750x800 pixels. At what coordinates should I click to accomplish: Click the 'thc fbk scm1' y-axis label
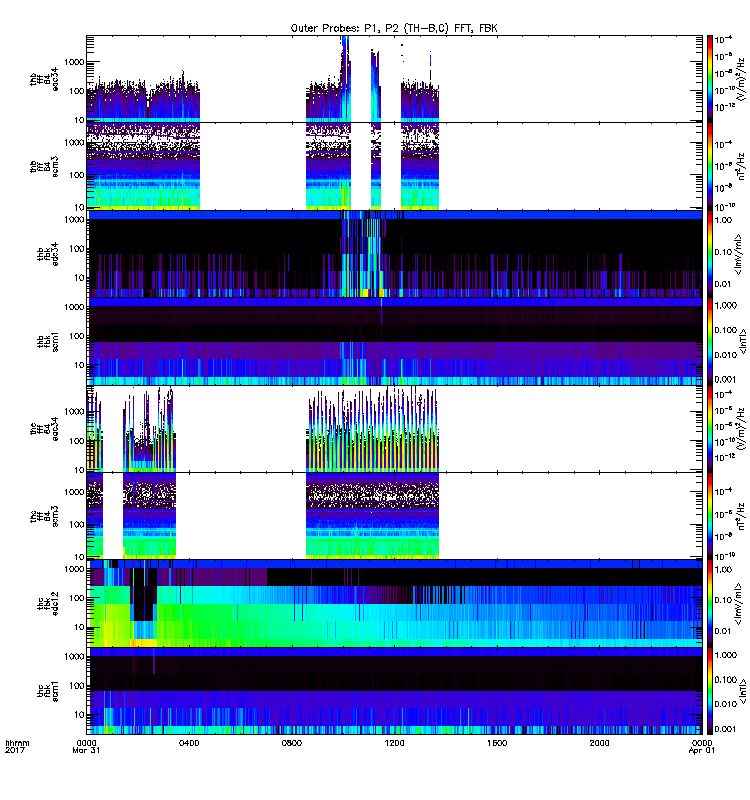point(48,691)
